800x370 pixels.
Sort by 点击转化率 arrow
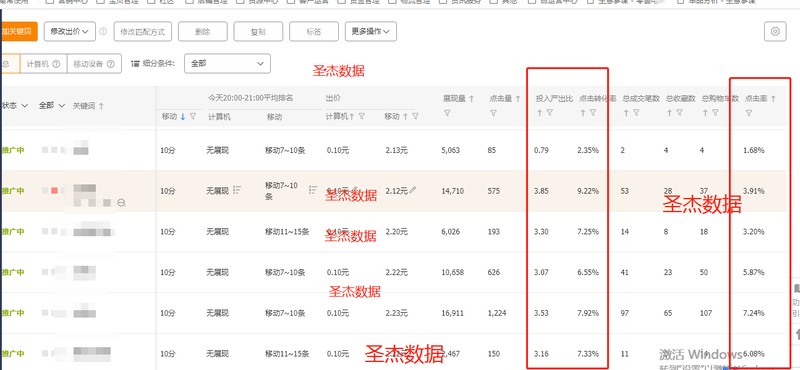583,113
